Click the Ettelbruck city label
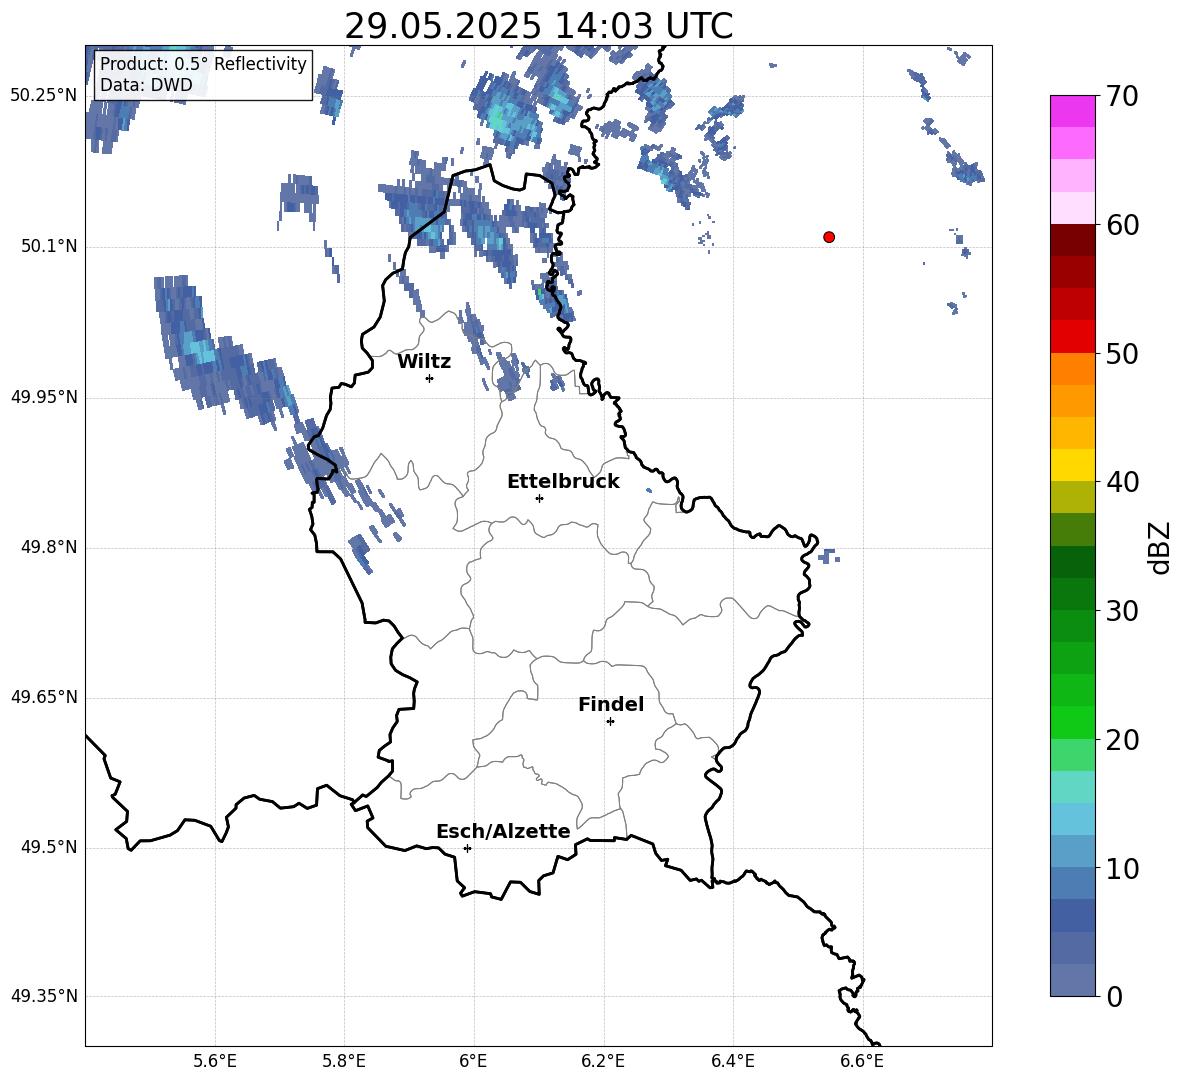 pyautogui.click(x=563, y=482)
